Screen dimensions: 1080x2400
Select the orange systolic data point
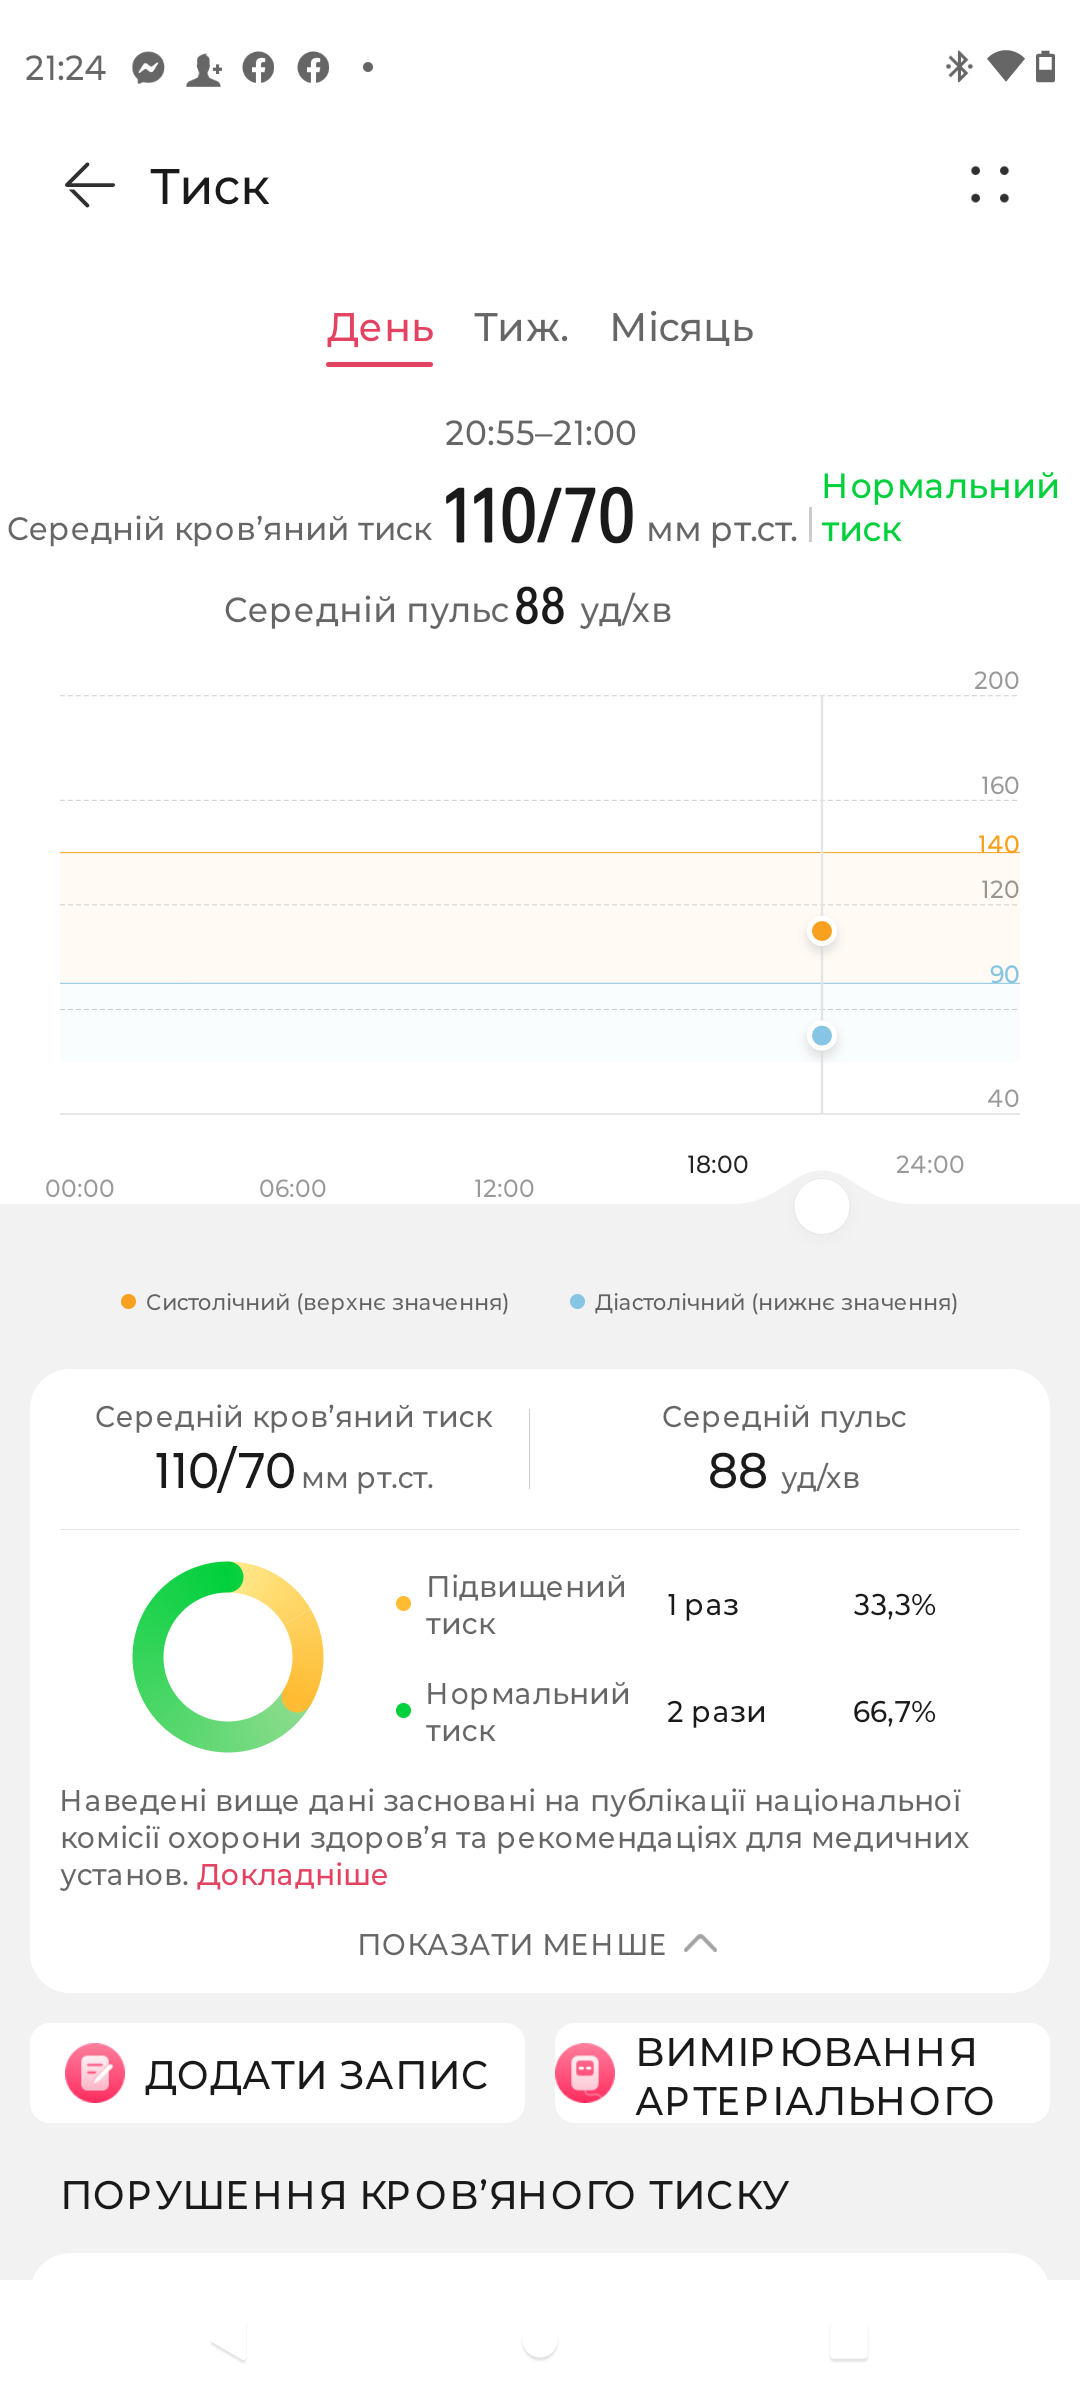pyautogui.click(x=822, y=931)
